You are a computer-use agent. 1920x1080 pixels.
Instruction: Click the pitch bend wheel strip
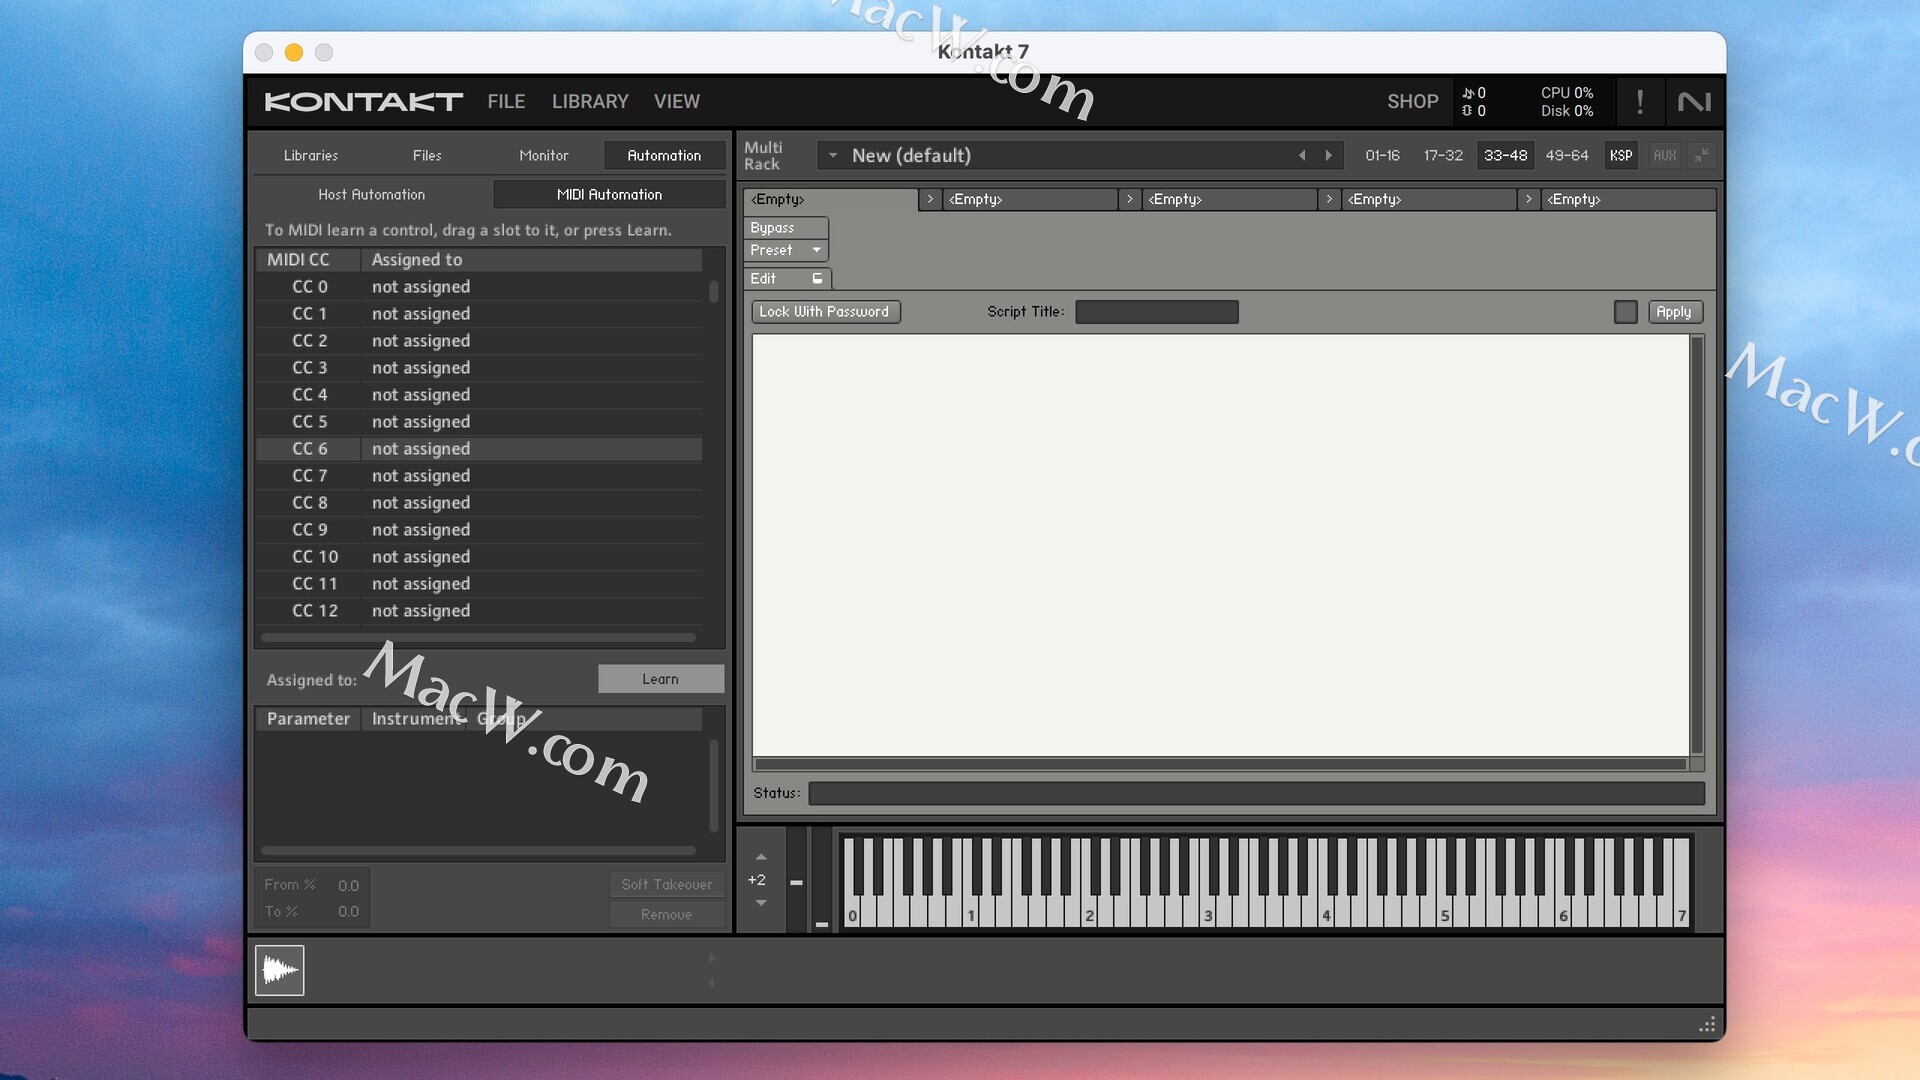tap(797, 880)
